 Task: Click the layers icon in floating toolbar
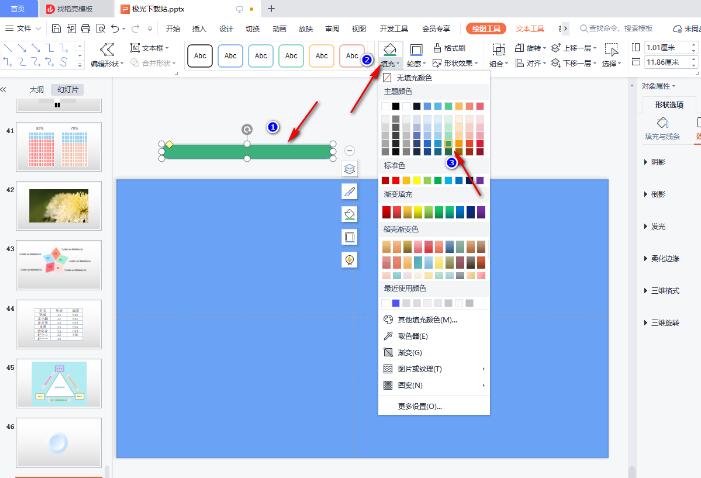click(x=350, y=169)
